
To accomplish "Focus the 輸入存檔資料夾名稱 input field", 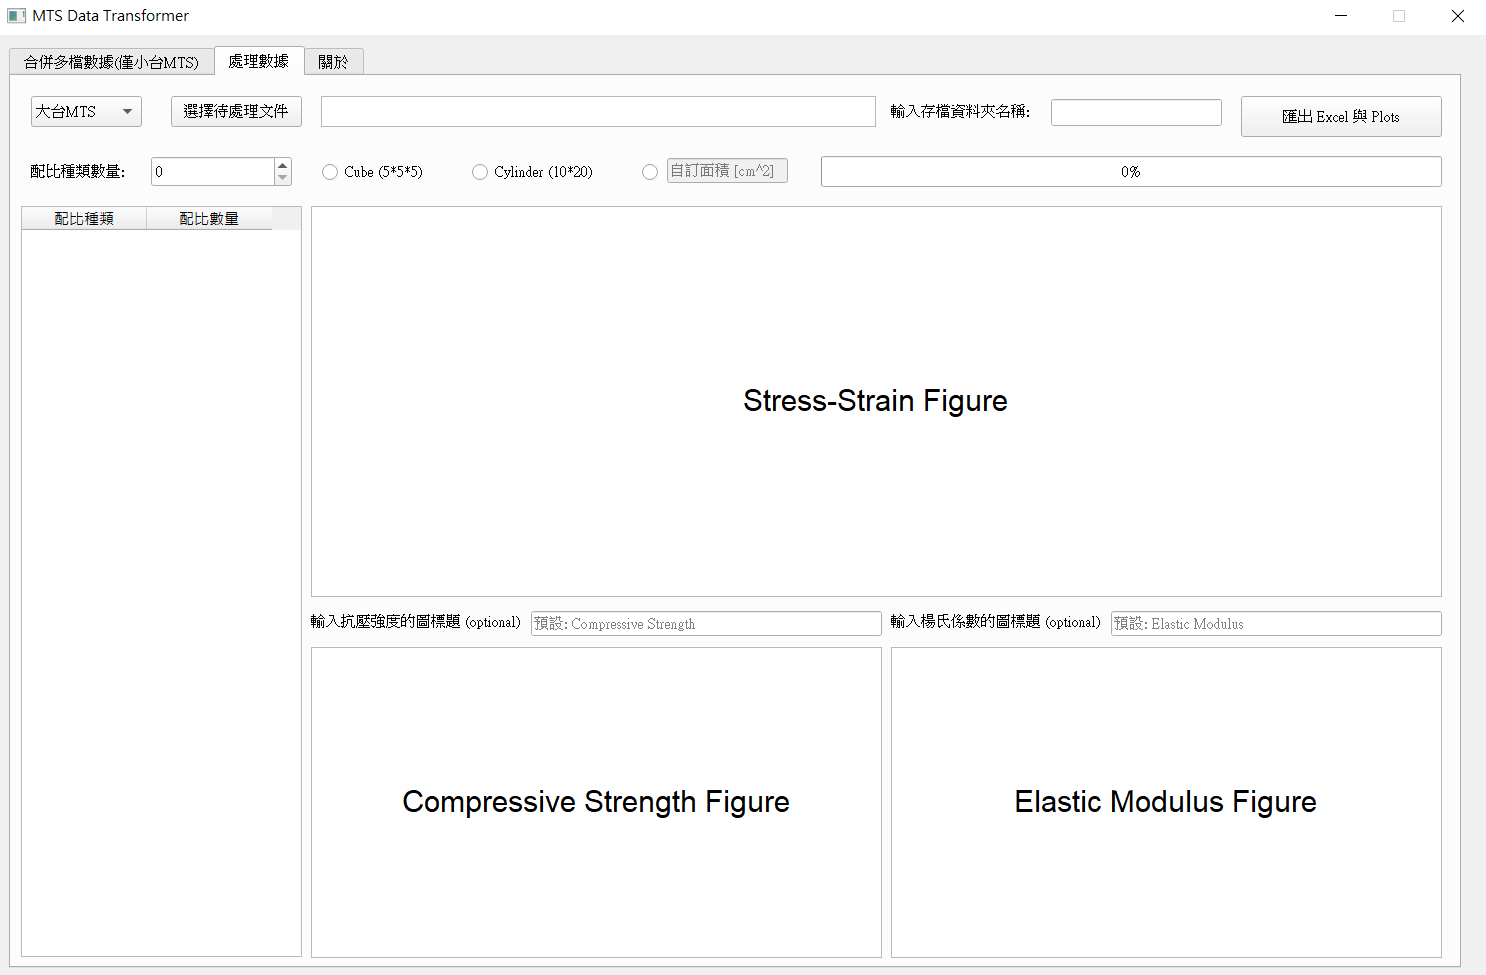I will click(x=1136, y=112).
